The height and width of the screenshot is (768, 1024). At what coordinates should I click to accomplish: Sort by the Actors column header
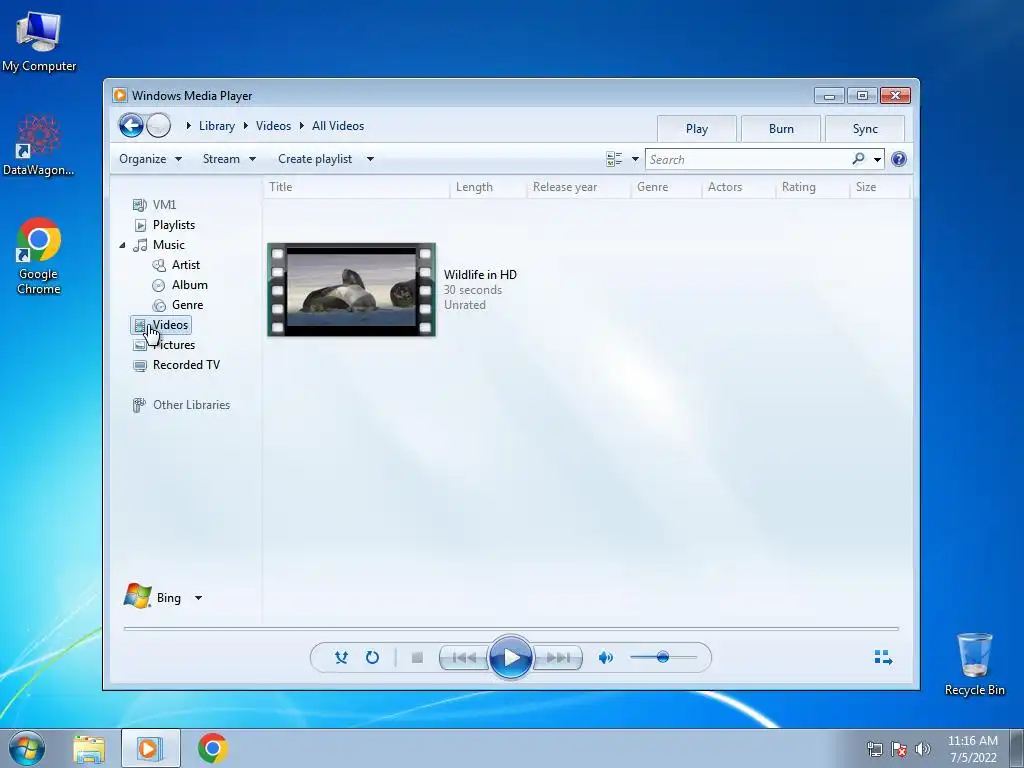(739, 187)
